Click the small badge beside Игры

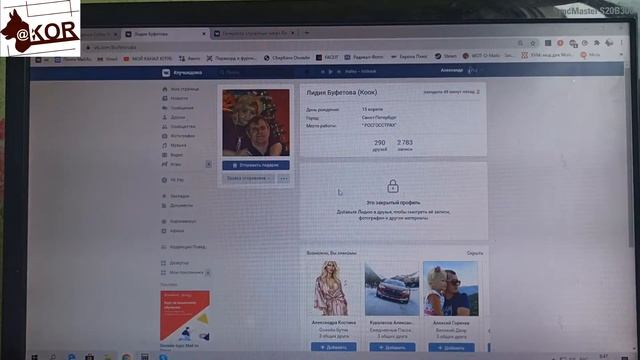click(208, 164)
